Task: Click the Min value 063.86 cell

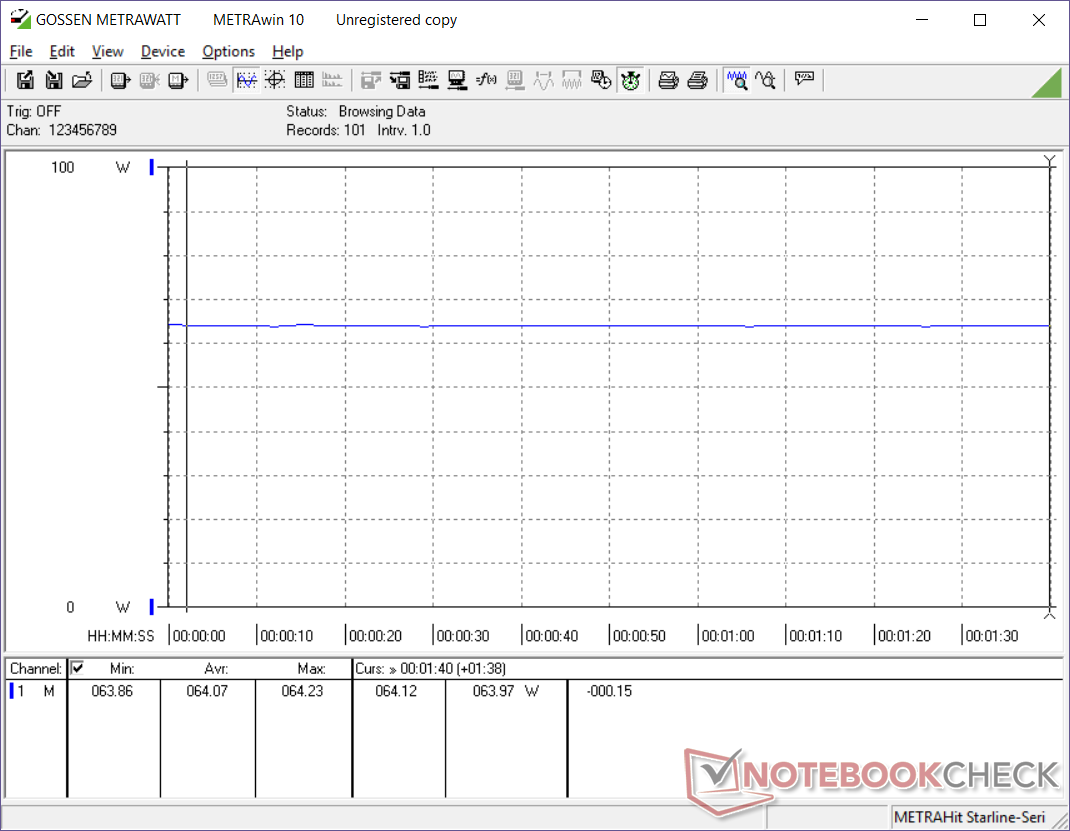Action: [x=113, y=691]
